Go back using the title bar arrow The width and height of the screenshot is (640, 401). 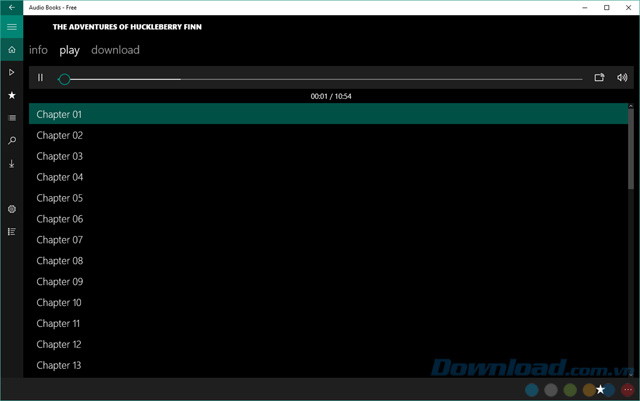tap(11, 7)
